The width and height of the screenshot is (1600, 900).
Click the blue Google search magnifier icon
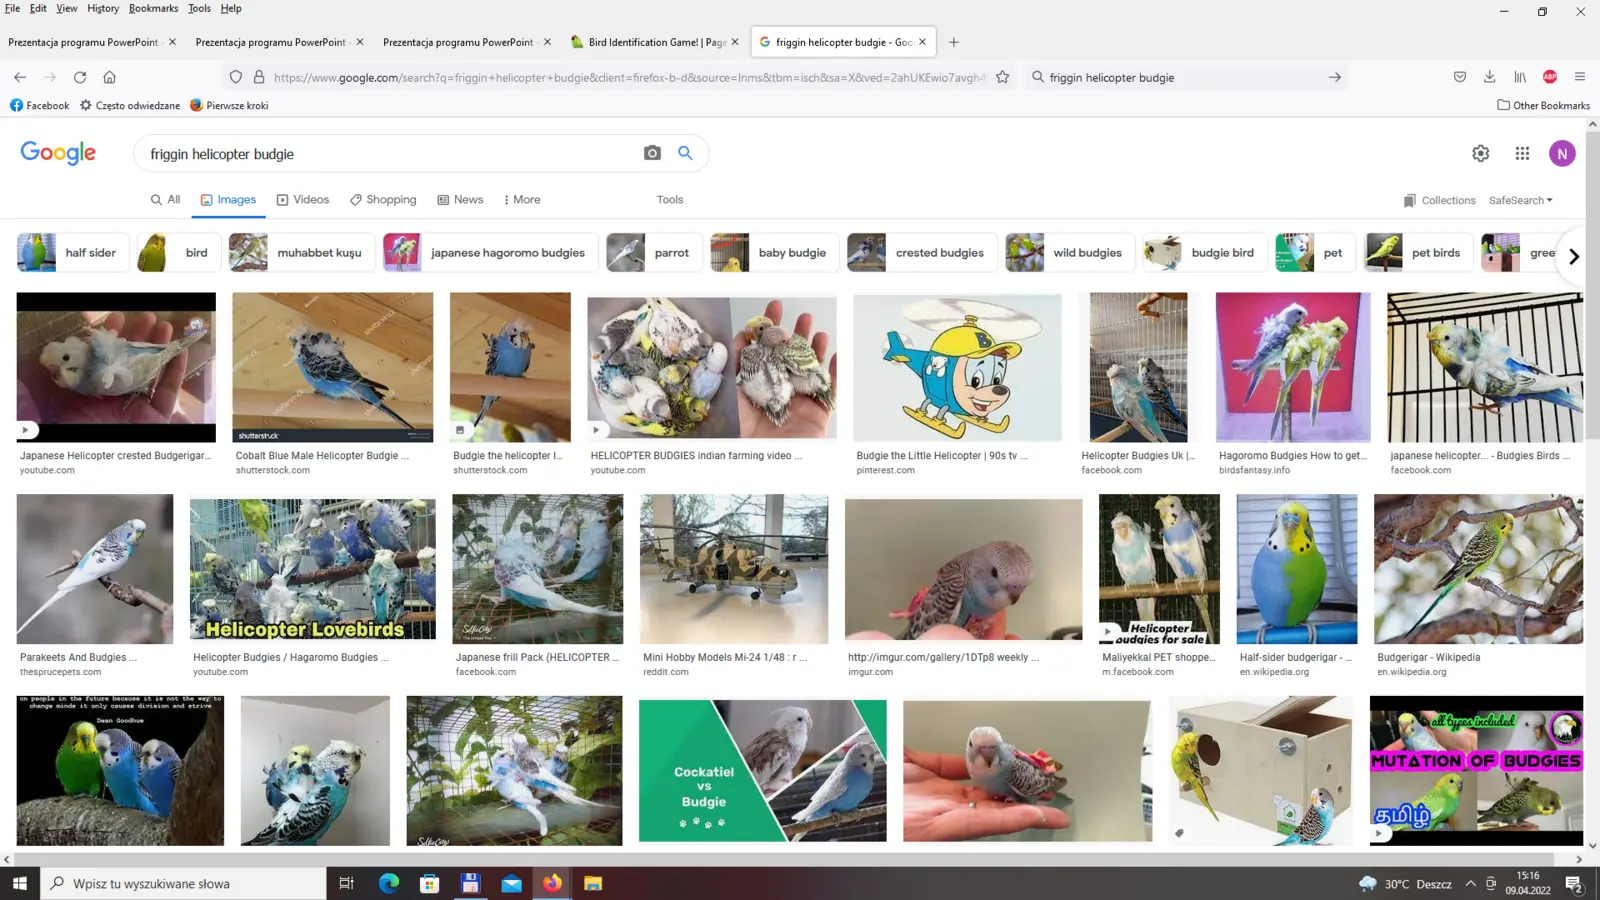click(x=685, y=153)
